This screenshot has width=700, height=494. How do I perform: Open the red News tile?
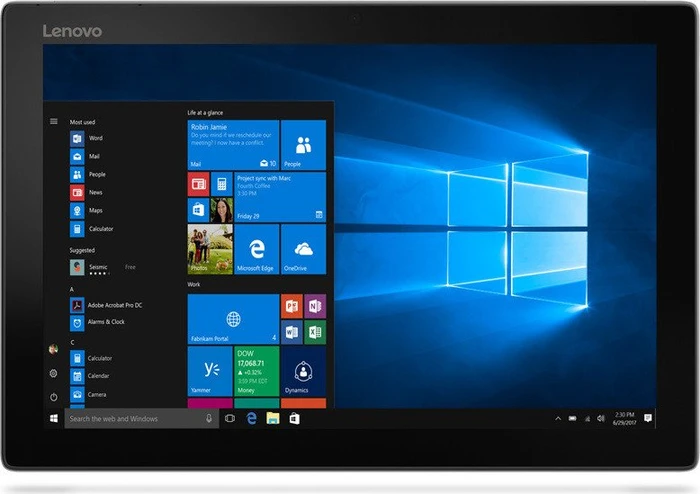coord(198,184)
